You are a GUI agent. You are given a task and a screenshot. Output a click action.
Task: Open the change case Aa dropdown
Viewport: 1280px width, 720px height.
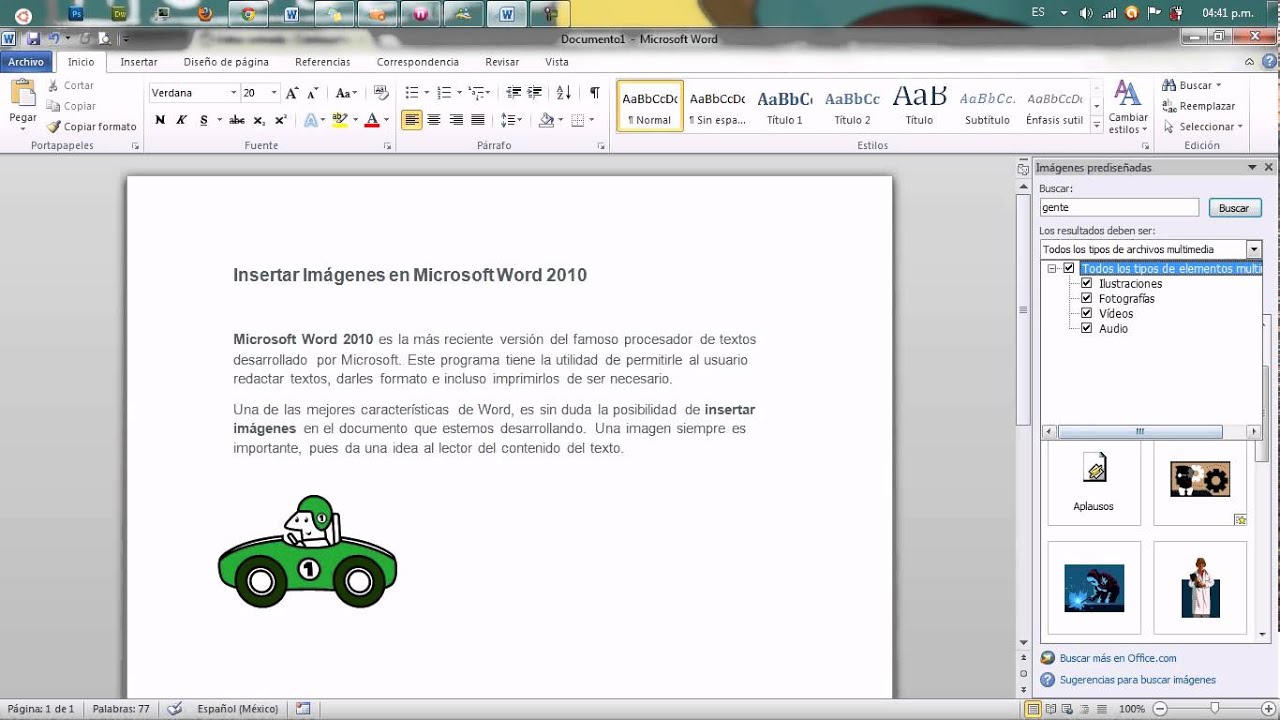(346, 93)
